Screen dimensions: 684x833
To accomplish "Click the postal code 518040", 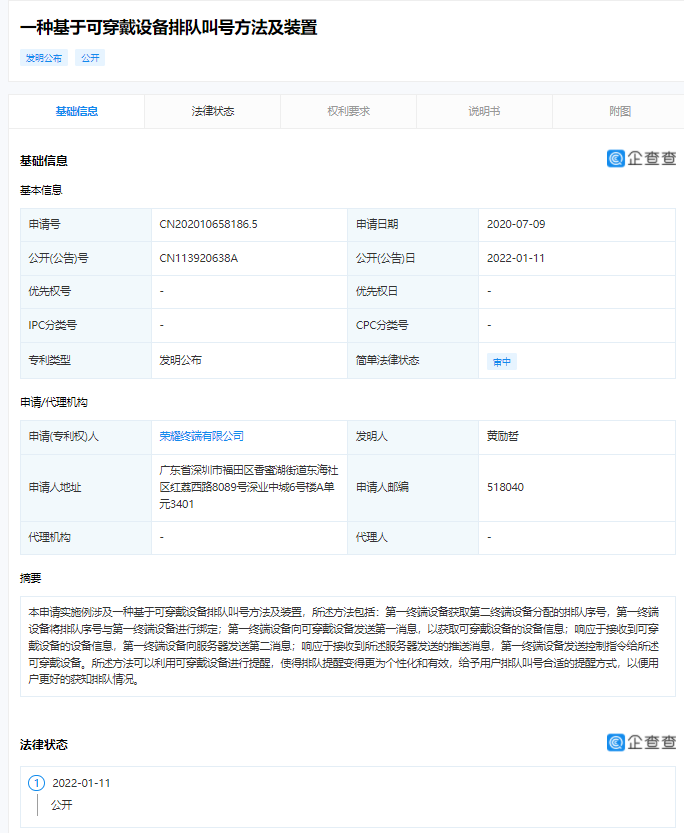I will (505, 487).
